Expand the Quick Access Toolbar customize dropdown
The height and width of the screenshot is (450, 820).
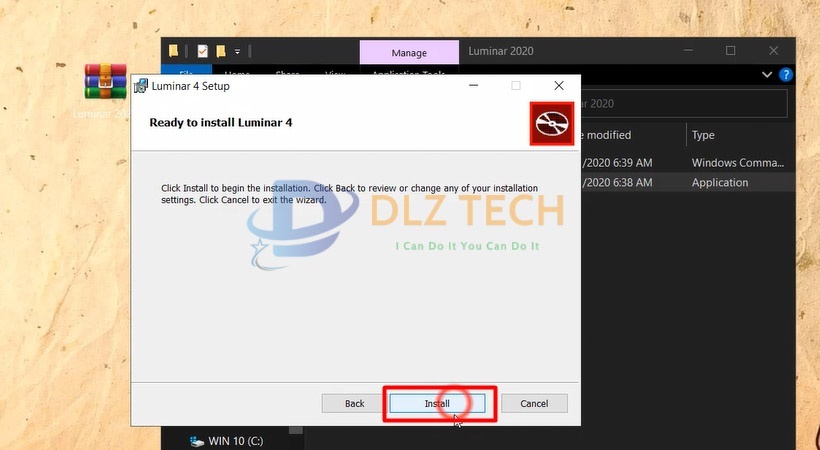[237, 51]
